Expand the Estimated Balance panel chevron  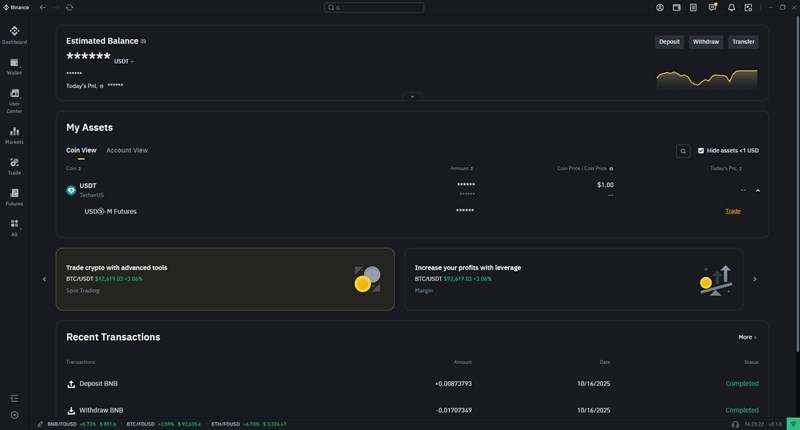(x=412, y=96)
